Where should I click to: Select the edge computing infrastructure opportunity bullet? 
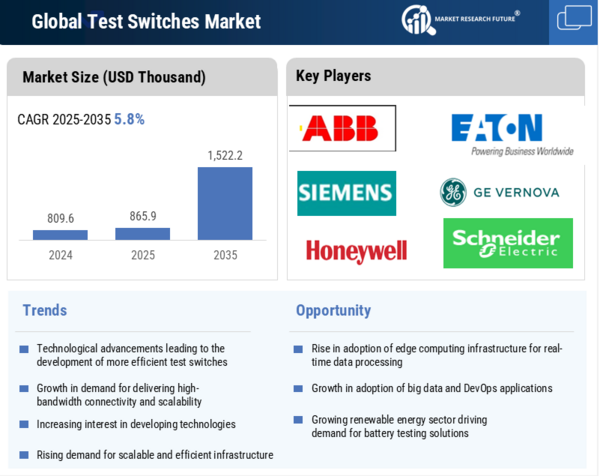[436, 355]
